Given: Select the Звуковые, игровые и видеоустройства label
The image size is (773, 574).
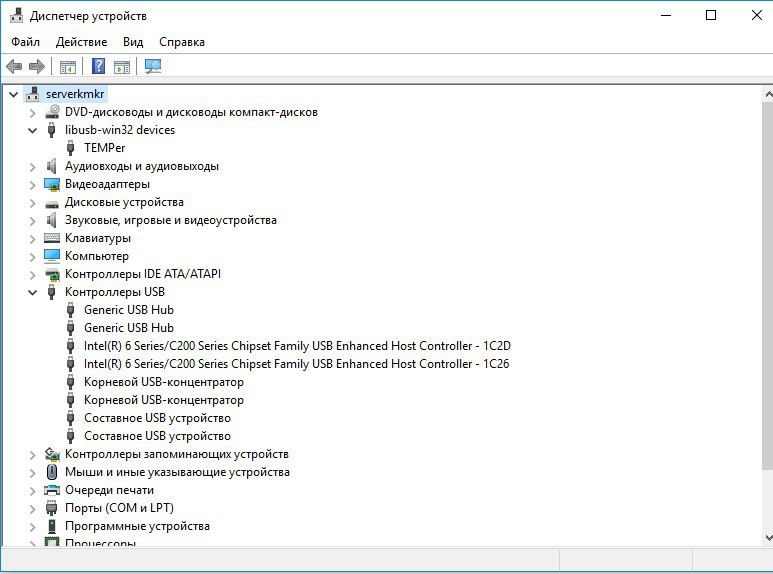Looking at the screenshot, I should [x=171, y=220].
